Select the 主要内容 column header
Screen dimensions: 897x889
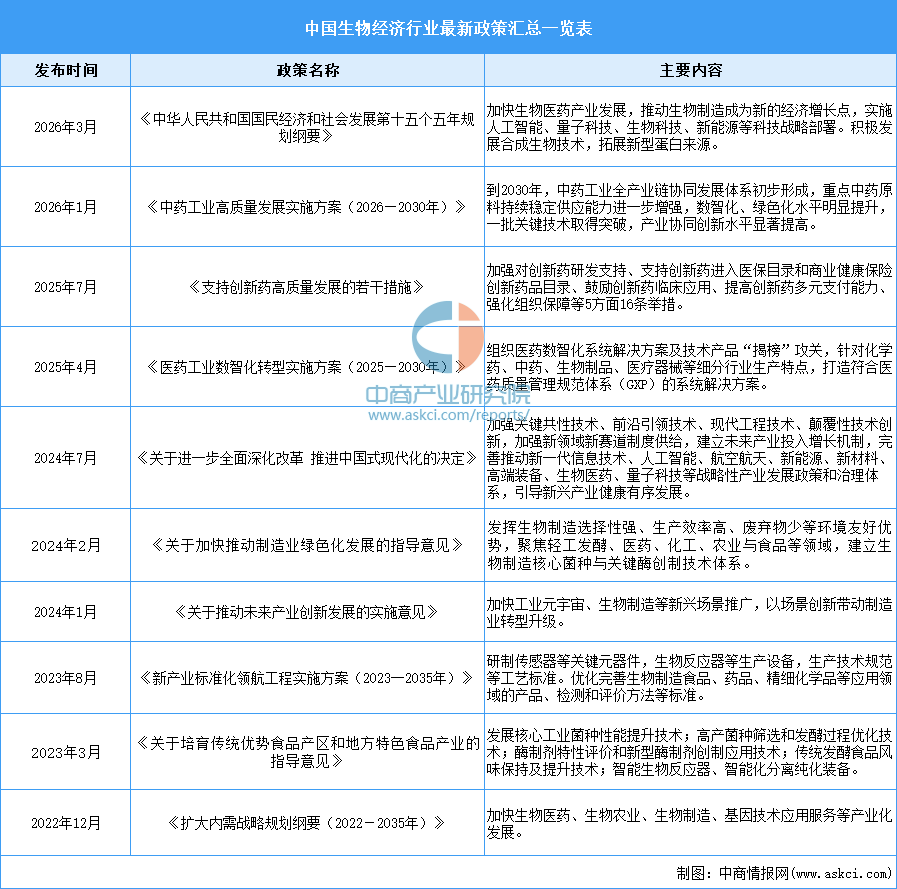(690, 71)
